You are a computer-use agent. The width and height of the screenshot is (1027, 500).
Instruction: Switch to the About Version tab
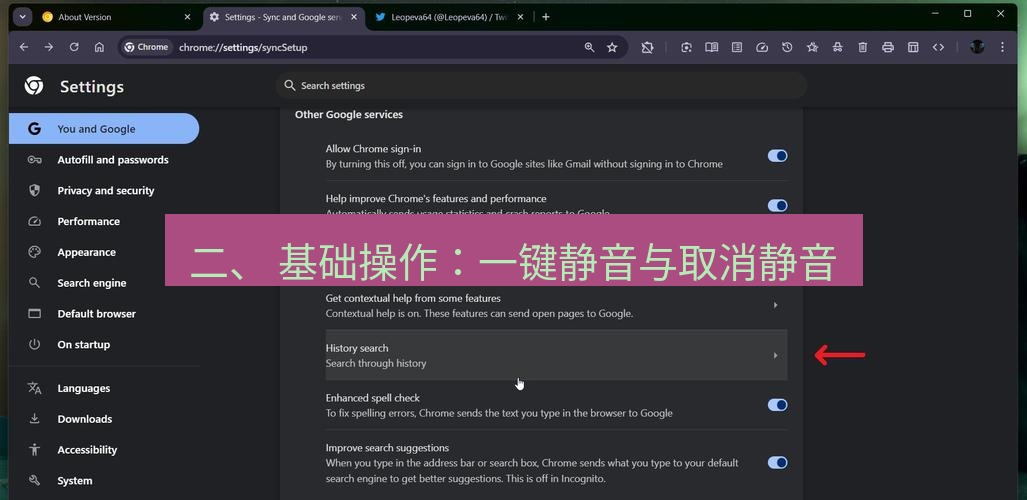click(x=118, y=17)
